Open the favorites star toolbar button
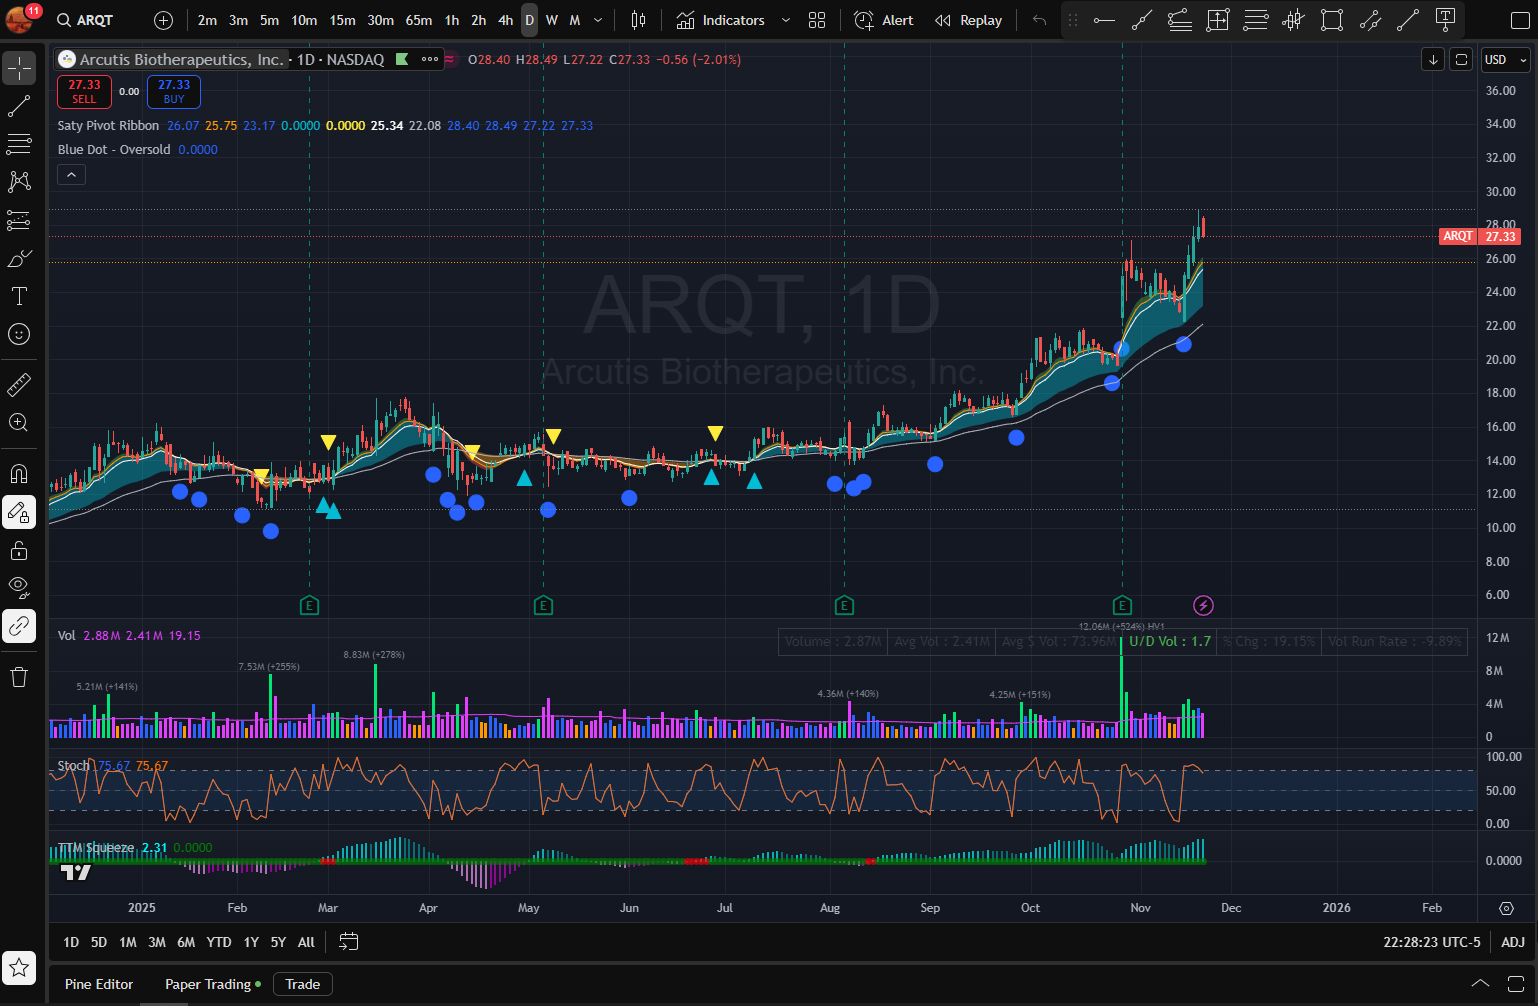 click(19, 967)
